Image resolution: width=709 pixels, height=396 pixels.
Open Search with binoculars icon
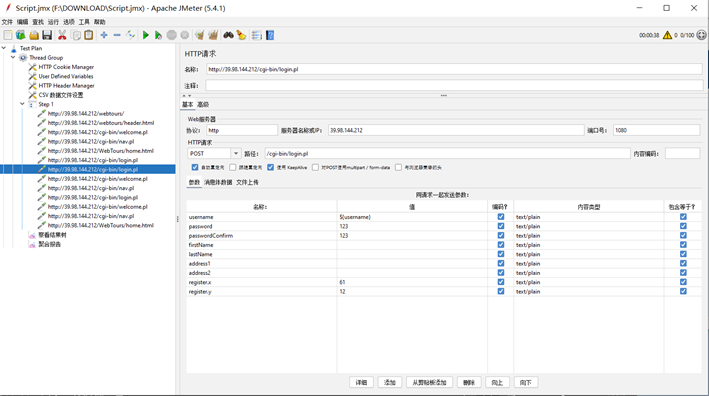click(228, 35)
